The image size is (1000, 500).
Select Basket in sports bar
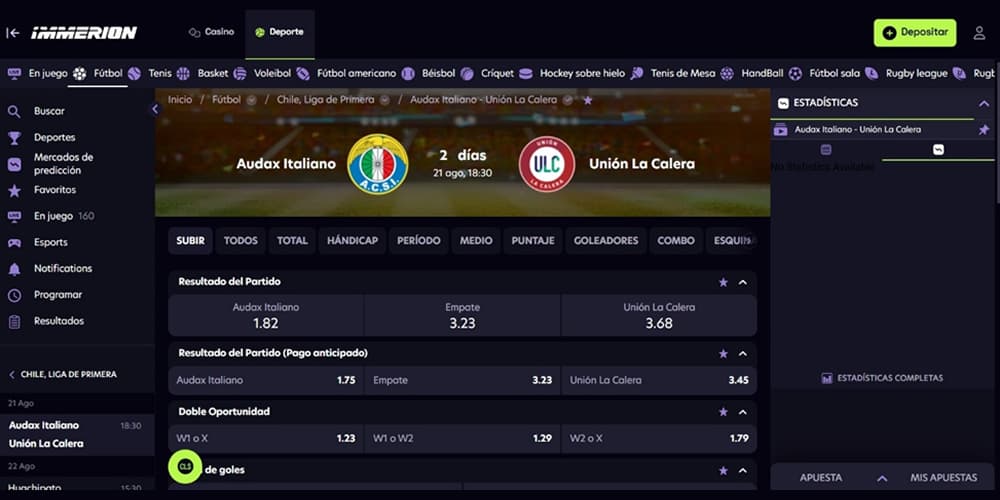tap(202, 73)
